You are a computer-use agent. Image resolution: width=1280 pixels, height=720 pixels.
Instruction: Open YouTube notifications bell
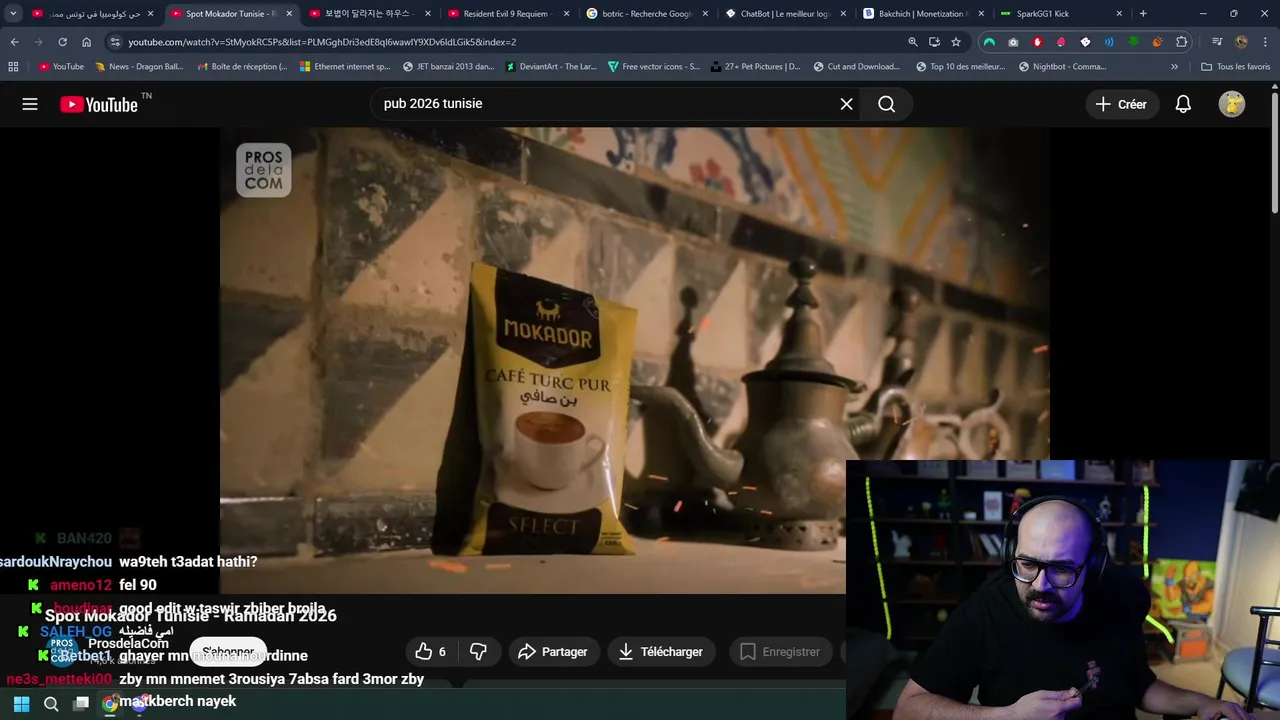1183,104
